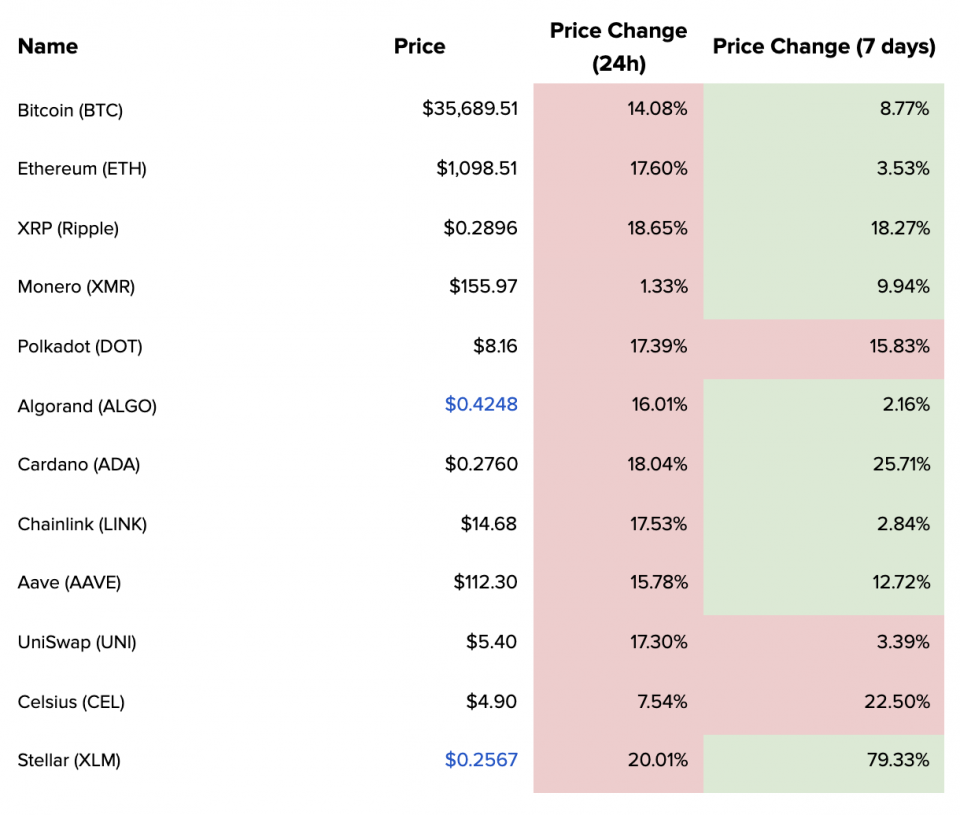
Task: Click Stellar's green 7-day change 79.33%
Action: pyautogui.click(x=897, y=760)
